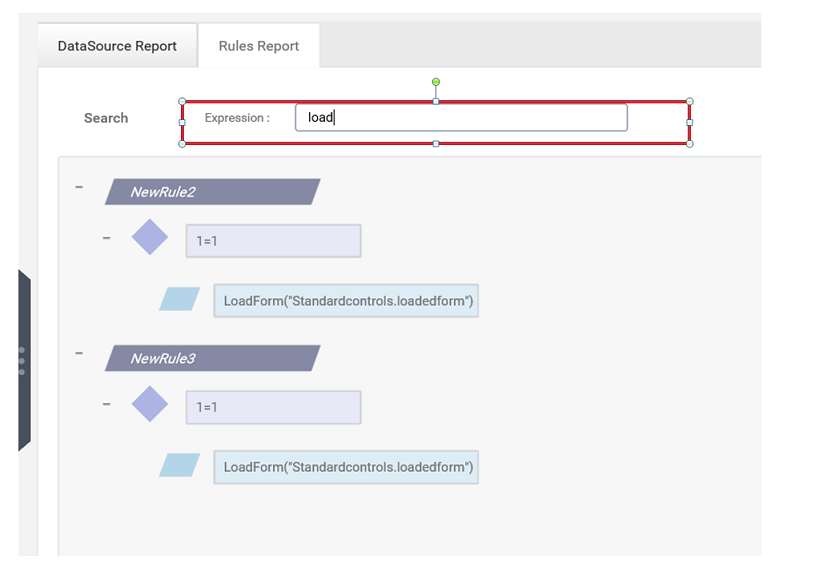The image size is (835, 576).
Task: Click the dark side panel handle with dots
Action: pyautogui.click(x=23, y=360)
